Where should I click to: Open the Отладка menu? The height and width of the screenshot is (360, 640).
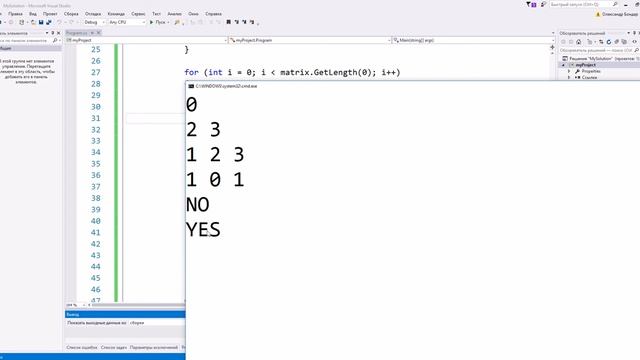93,14
